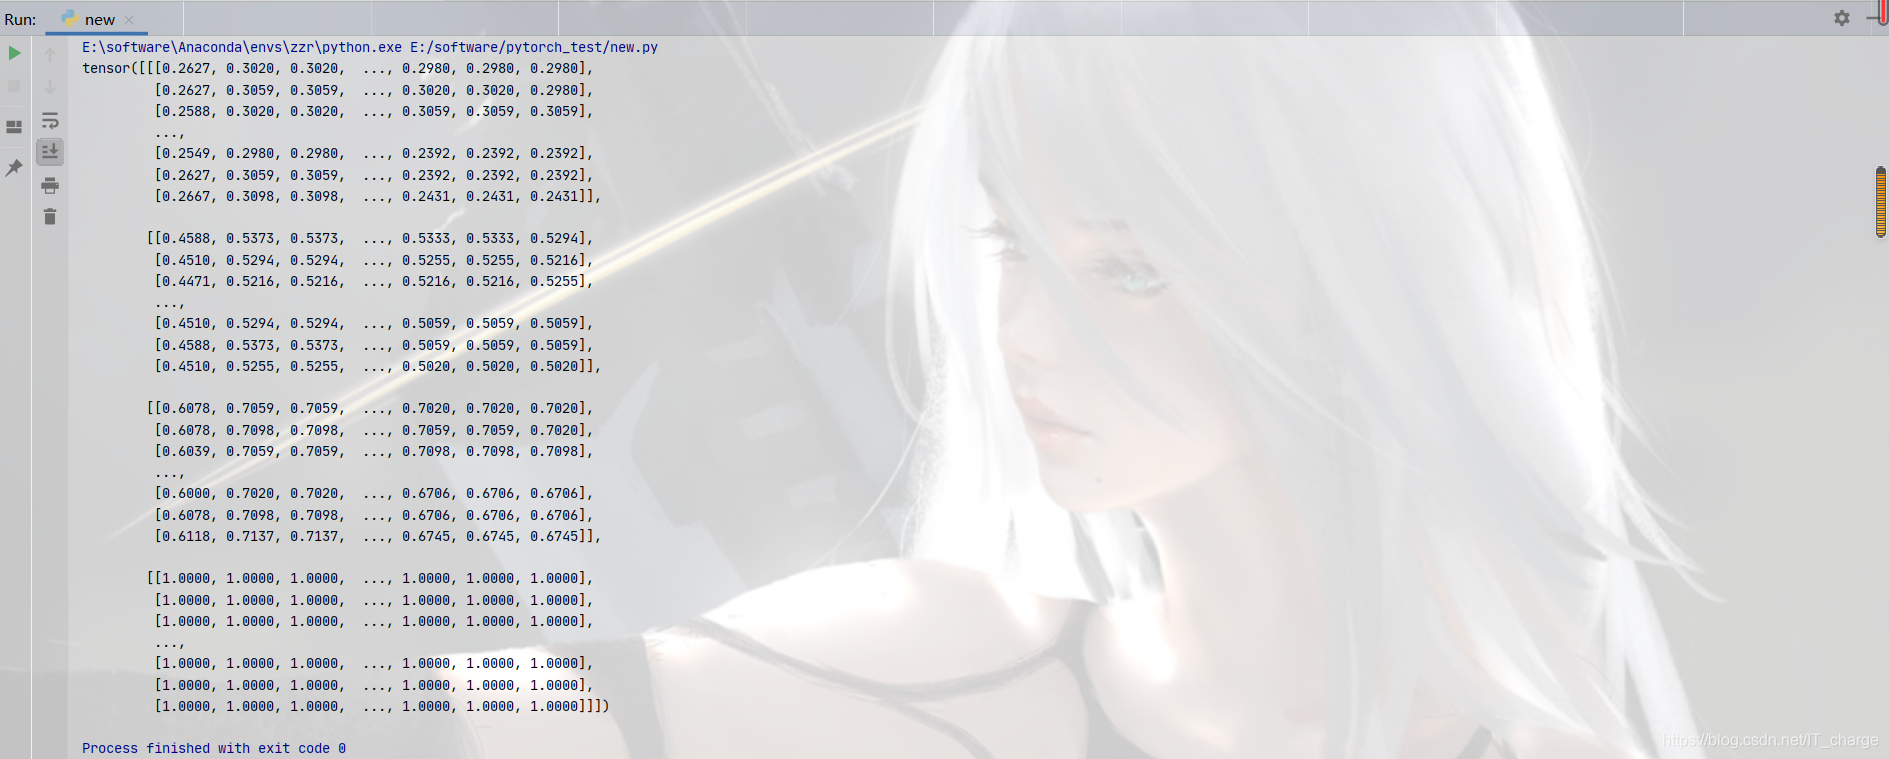The height and width of the screenshot is (759, 1889).
Task: Print the console output
Action: (50, 185)
